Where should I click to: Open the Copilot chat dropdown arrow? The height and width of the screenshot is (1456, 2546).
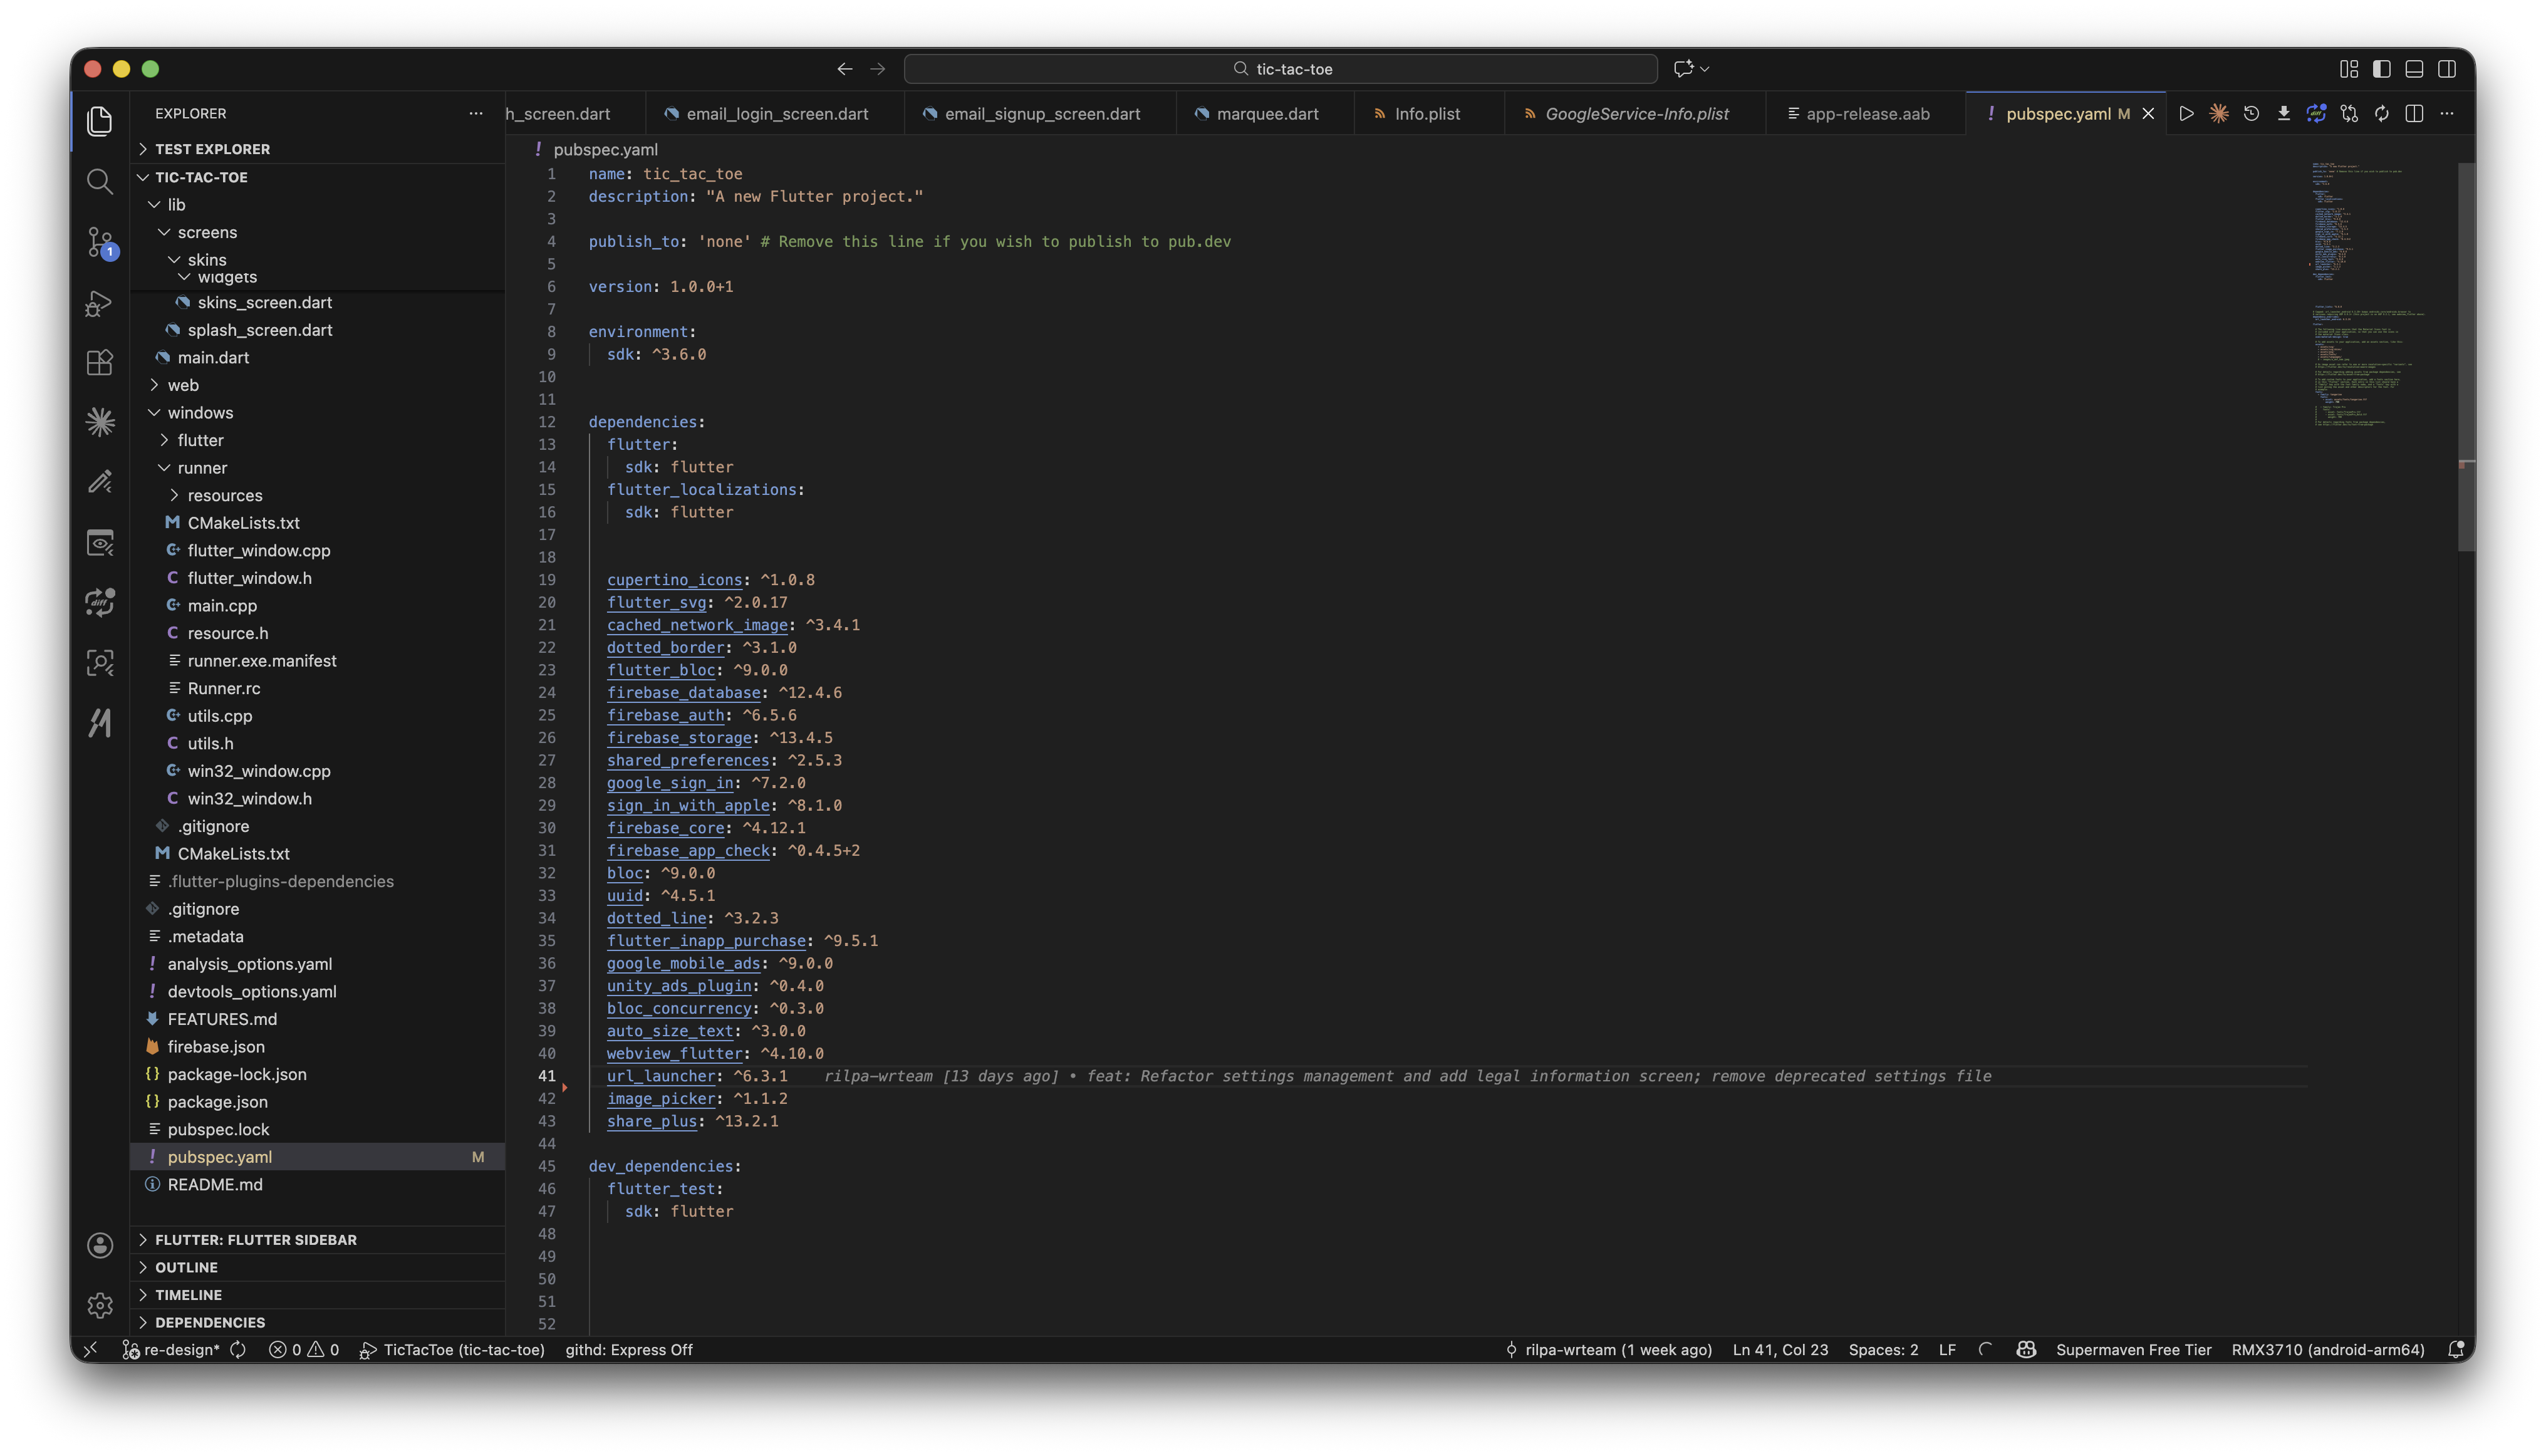pos(1705,69)
